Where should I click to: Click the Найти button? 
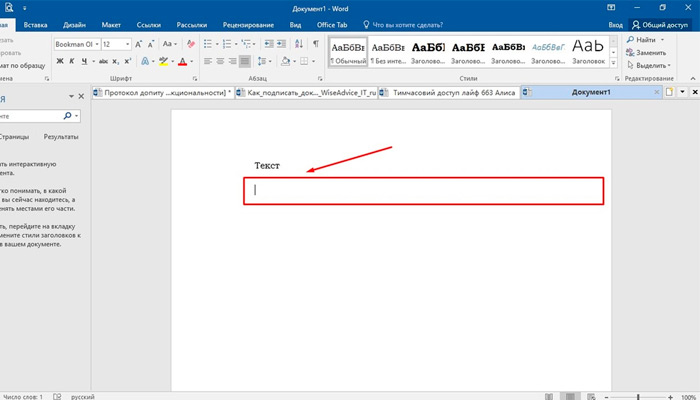click(645, 40)
